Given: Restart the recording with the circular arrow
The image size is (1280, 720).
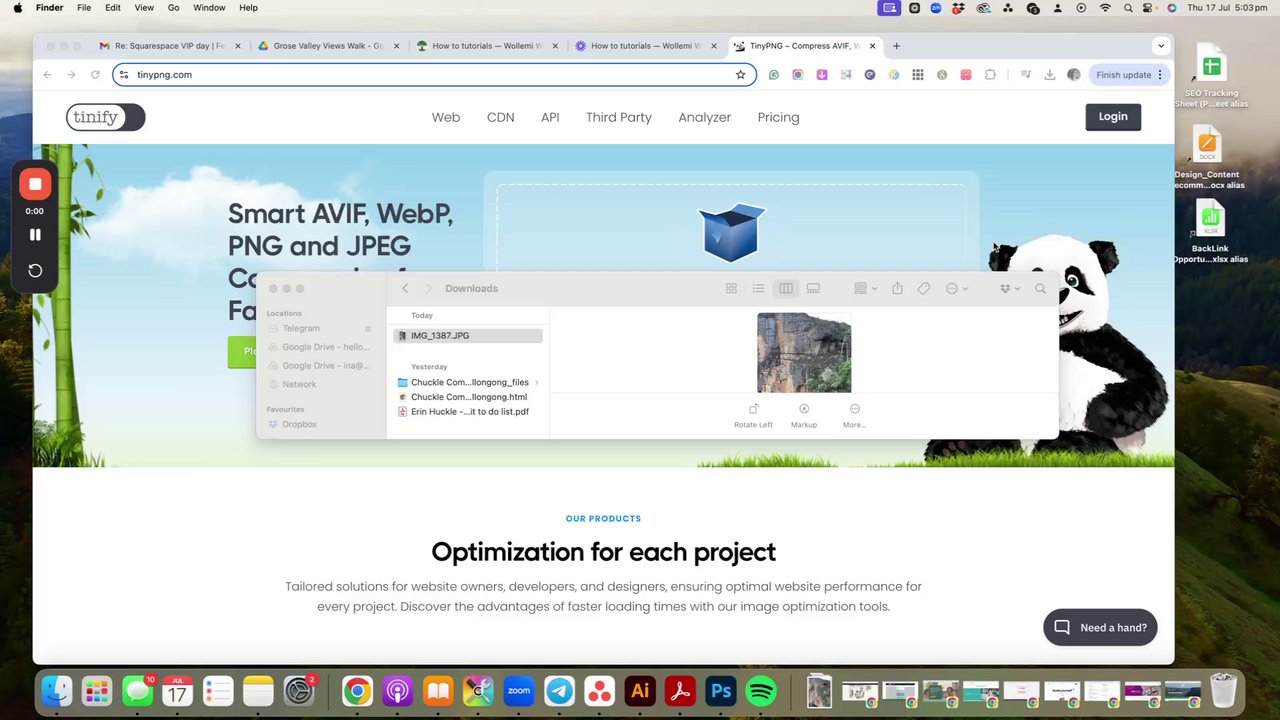Looking at the screenshot, I should pyautogui.click(x=35, y=271).
